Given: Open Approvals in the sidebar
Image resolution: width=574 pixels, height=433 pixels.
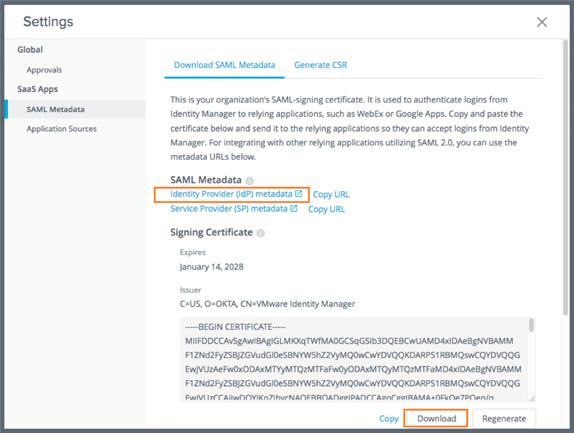Looking at the screenshot, I should tap(44, 70).
